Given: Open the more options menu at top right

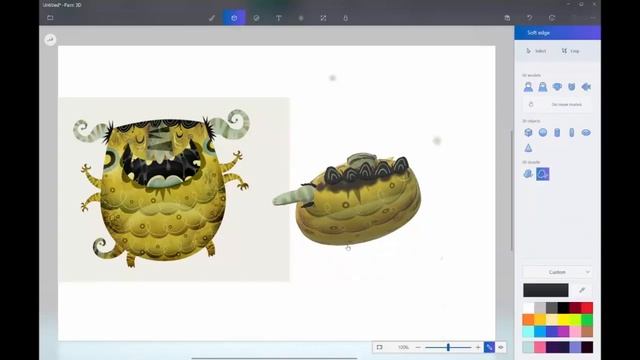Looking at the screenshot, I should click(x=593, y=18).
